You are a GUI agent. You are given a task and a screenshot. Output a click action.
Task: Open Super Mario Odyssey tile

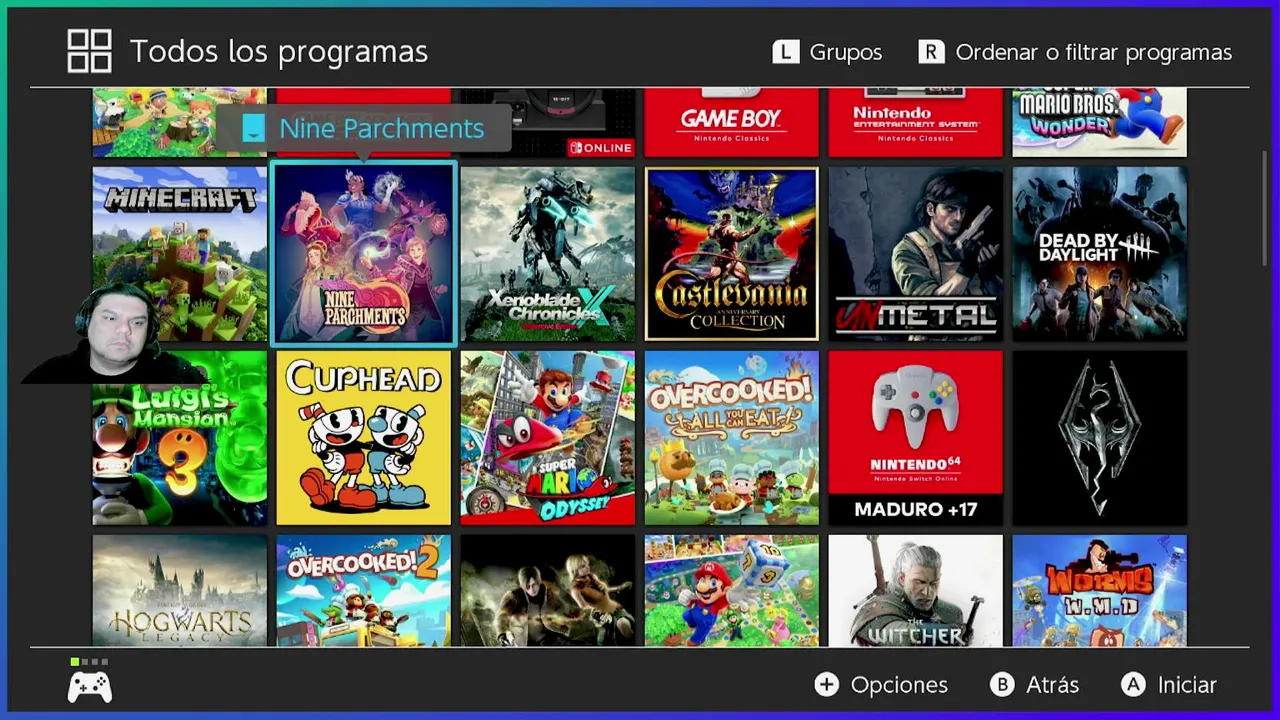(548, 438)
